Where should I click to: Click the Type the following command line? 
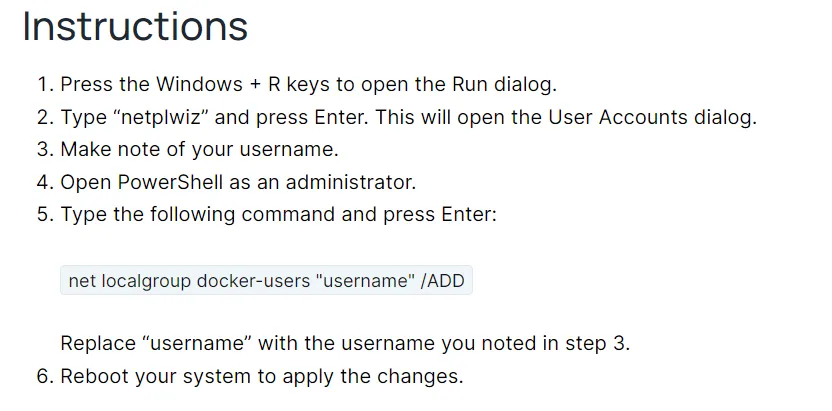point(279,214)
